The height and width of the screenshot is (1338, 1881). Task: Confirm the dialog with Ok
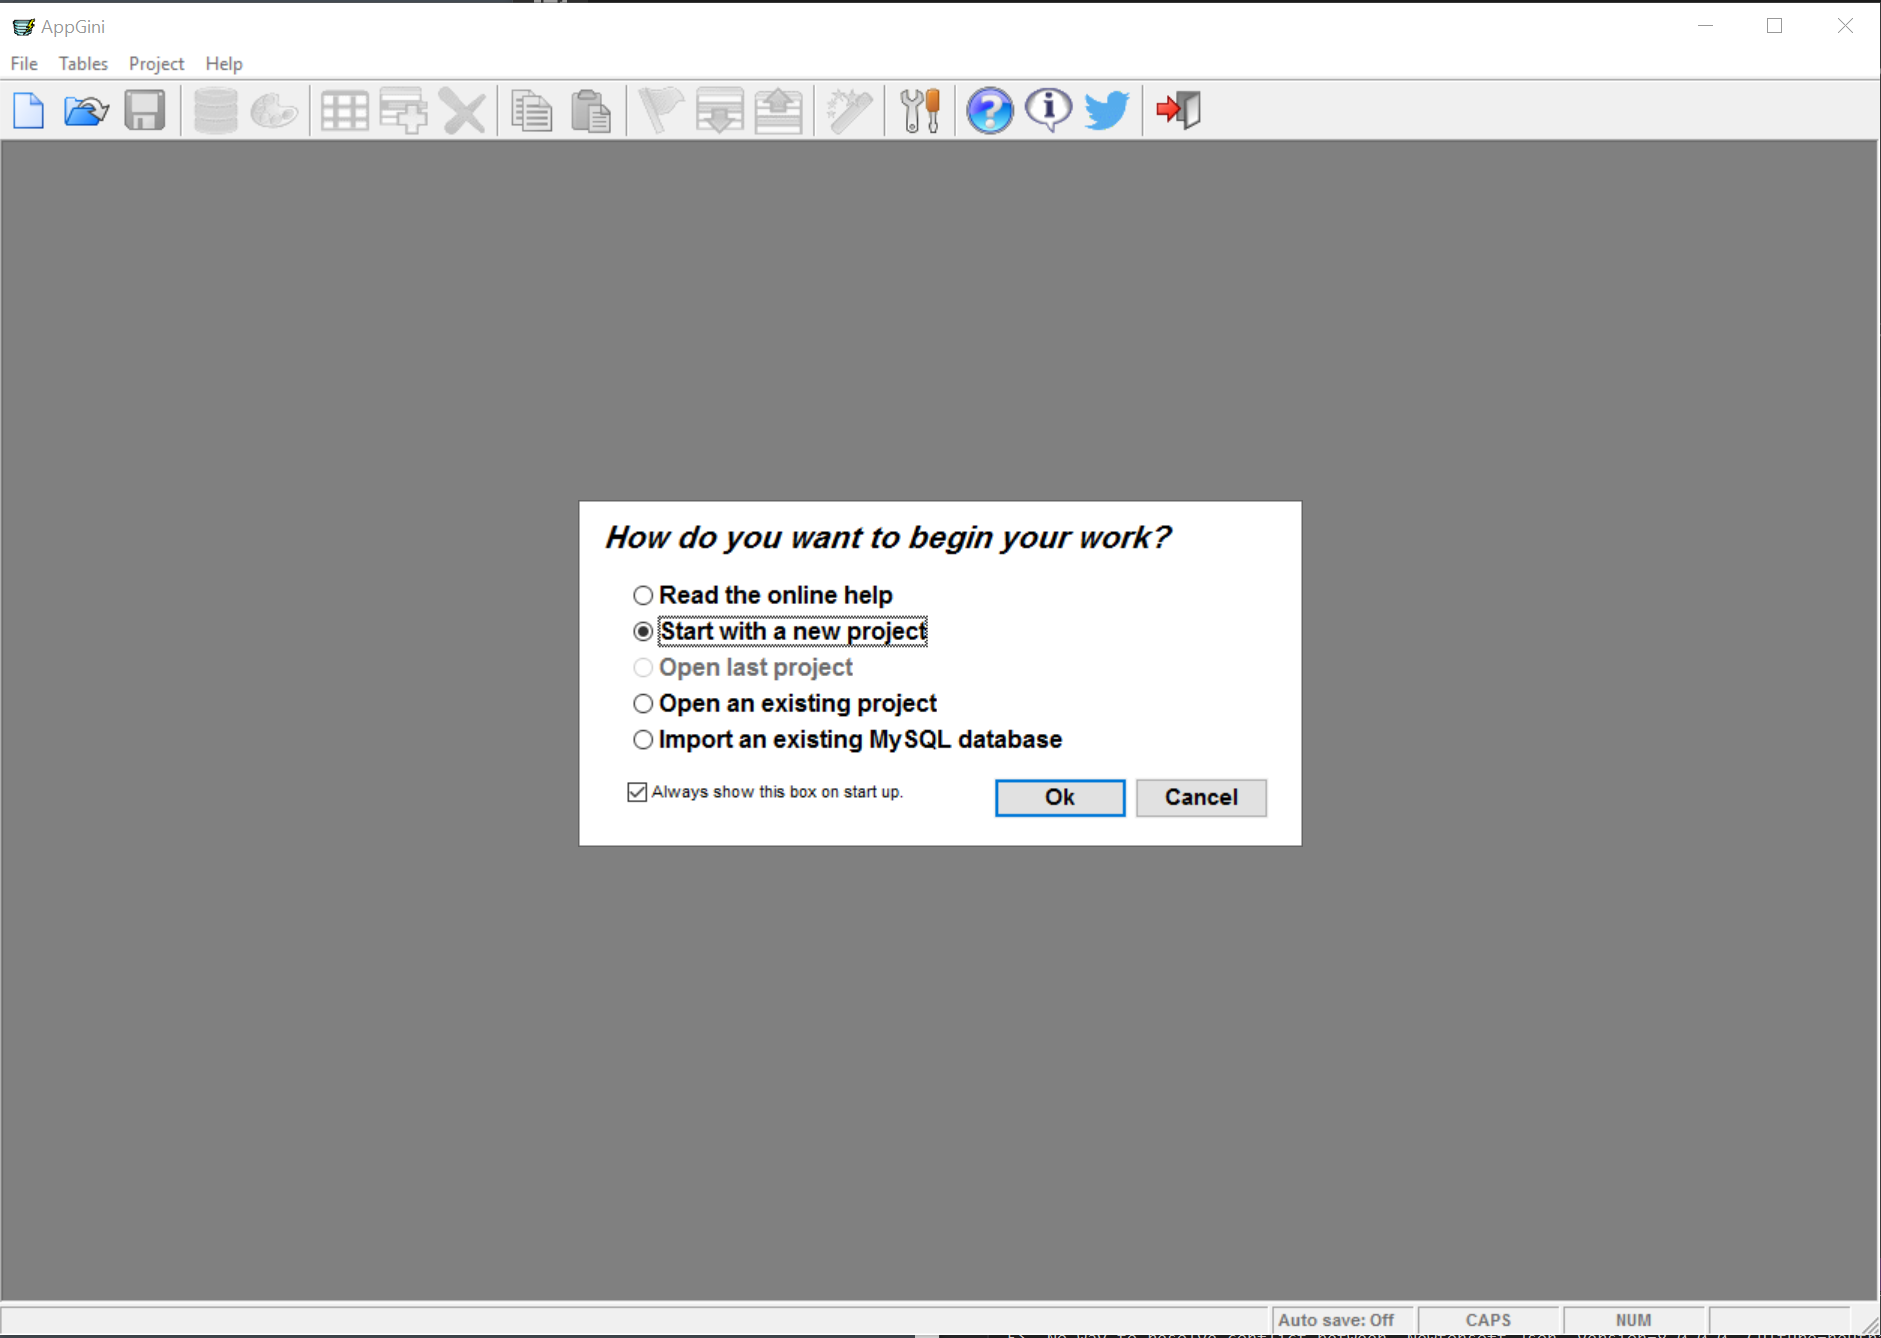1059,797
